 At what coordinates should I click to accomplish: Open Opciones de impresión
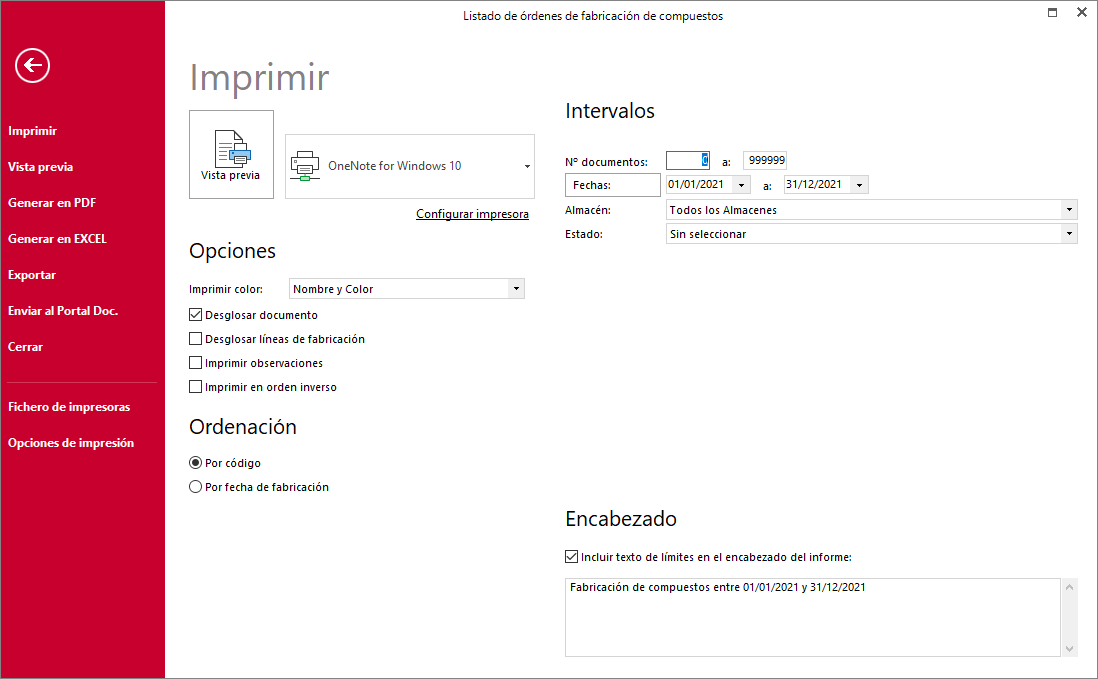pos(71,443)
